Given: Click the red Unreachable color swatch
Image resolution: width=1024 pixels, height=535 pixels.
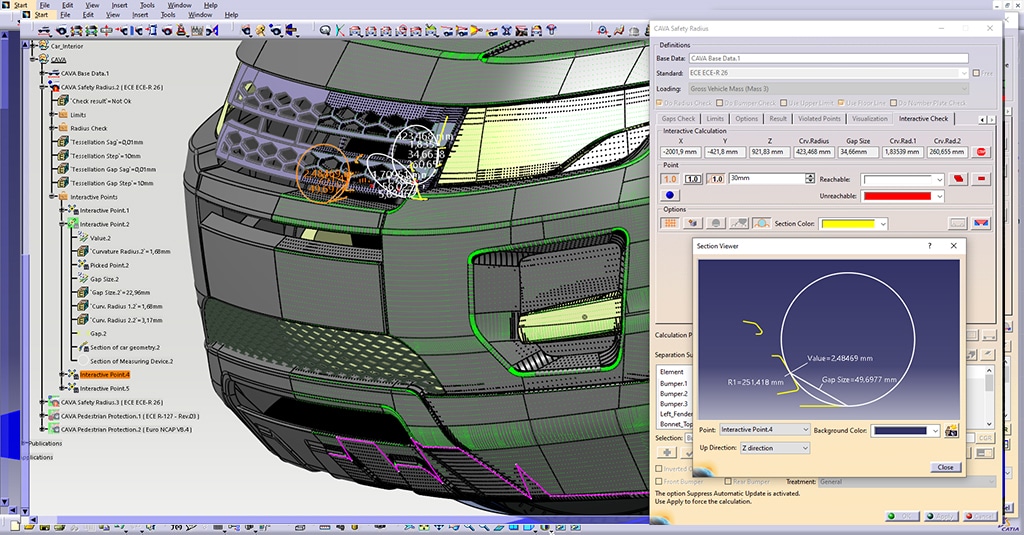Looking at the screenshot, I should tap(897, 196).
